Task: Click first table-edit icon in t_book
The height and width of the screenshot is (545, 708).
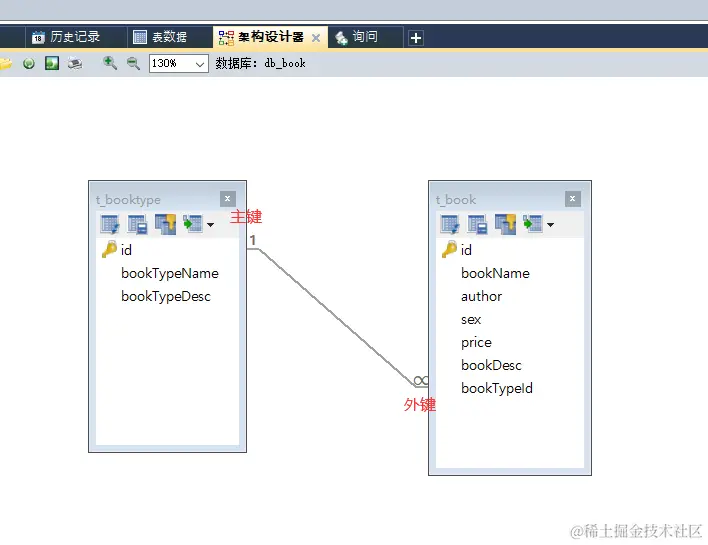Action: (x=450, y=224)
